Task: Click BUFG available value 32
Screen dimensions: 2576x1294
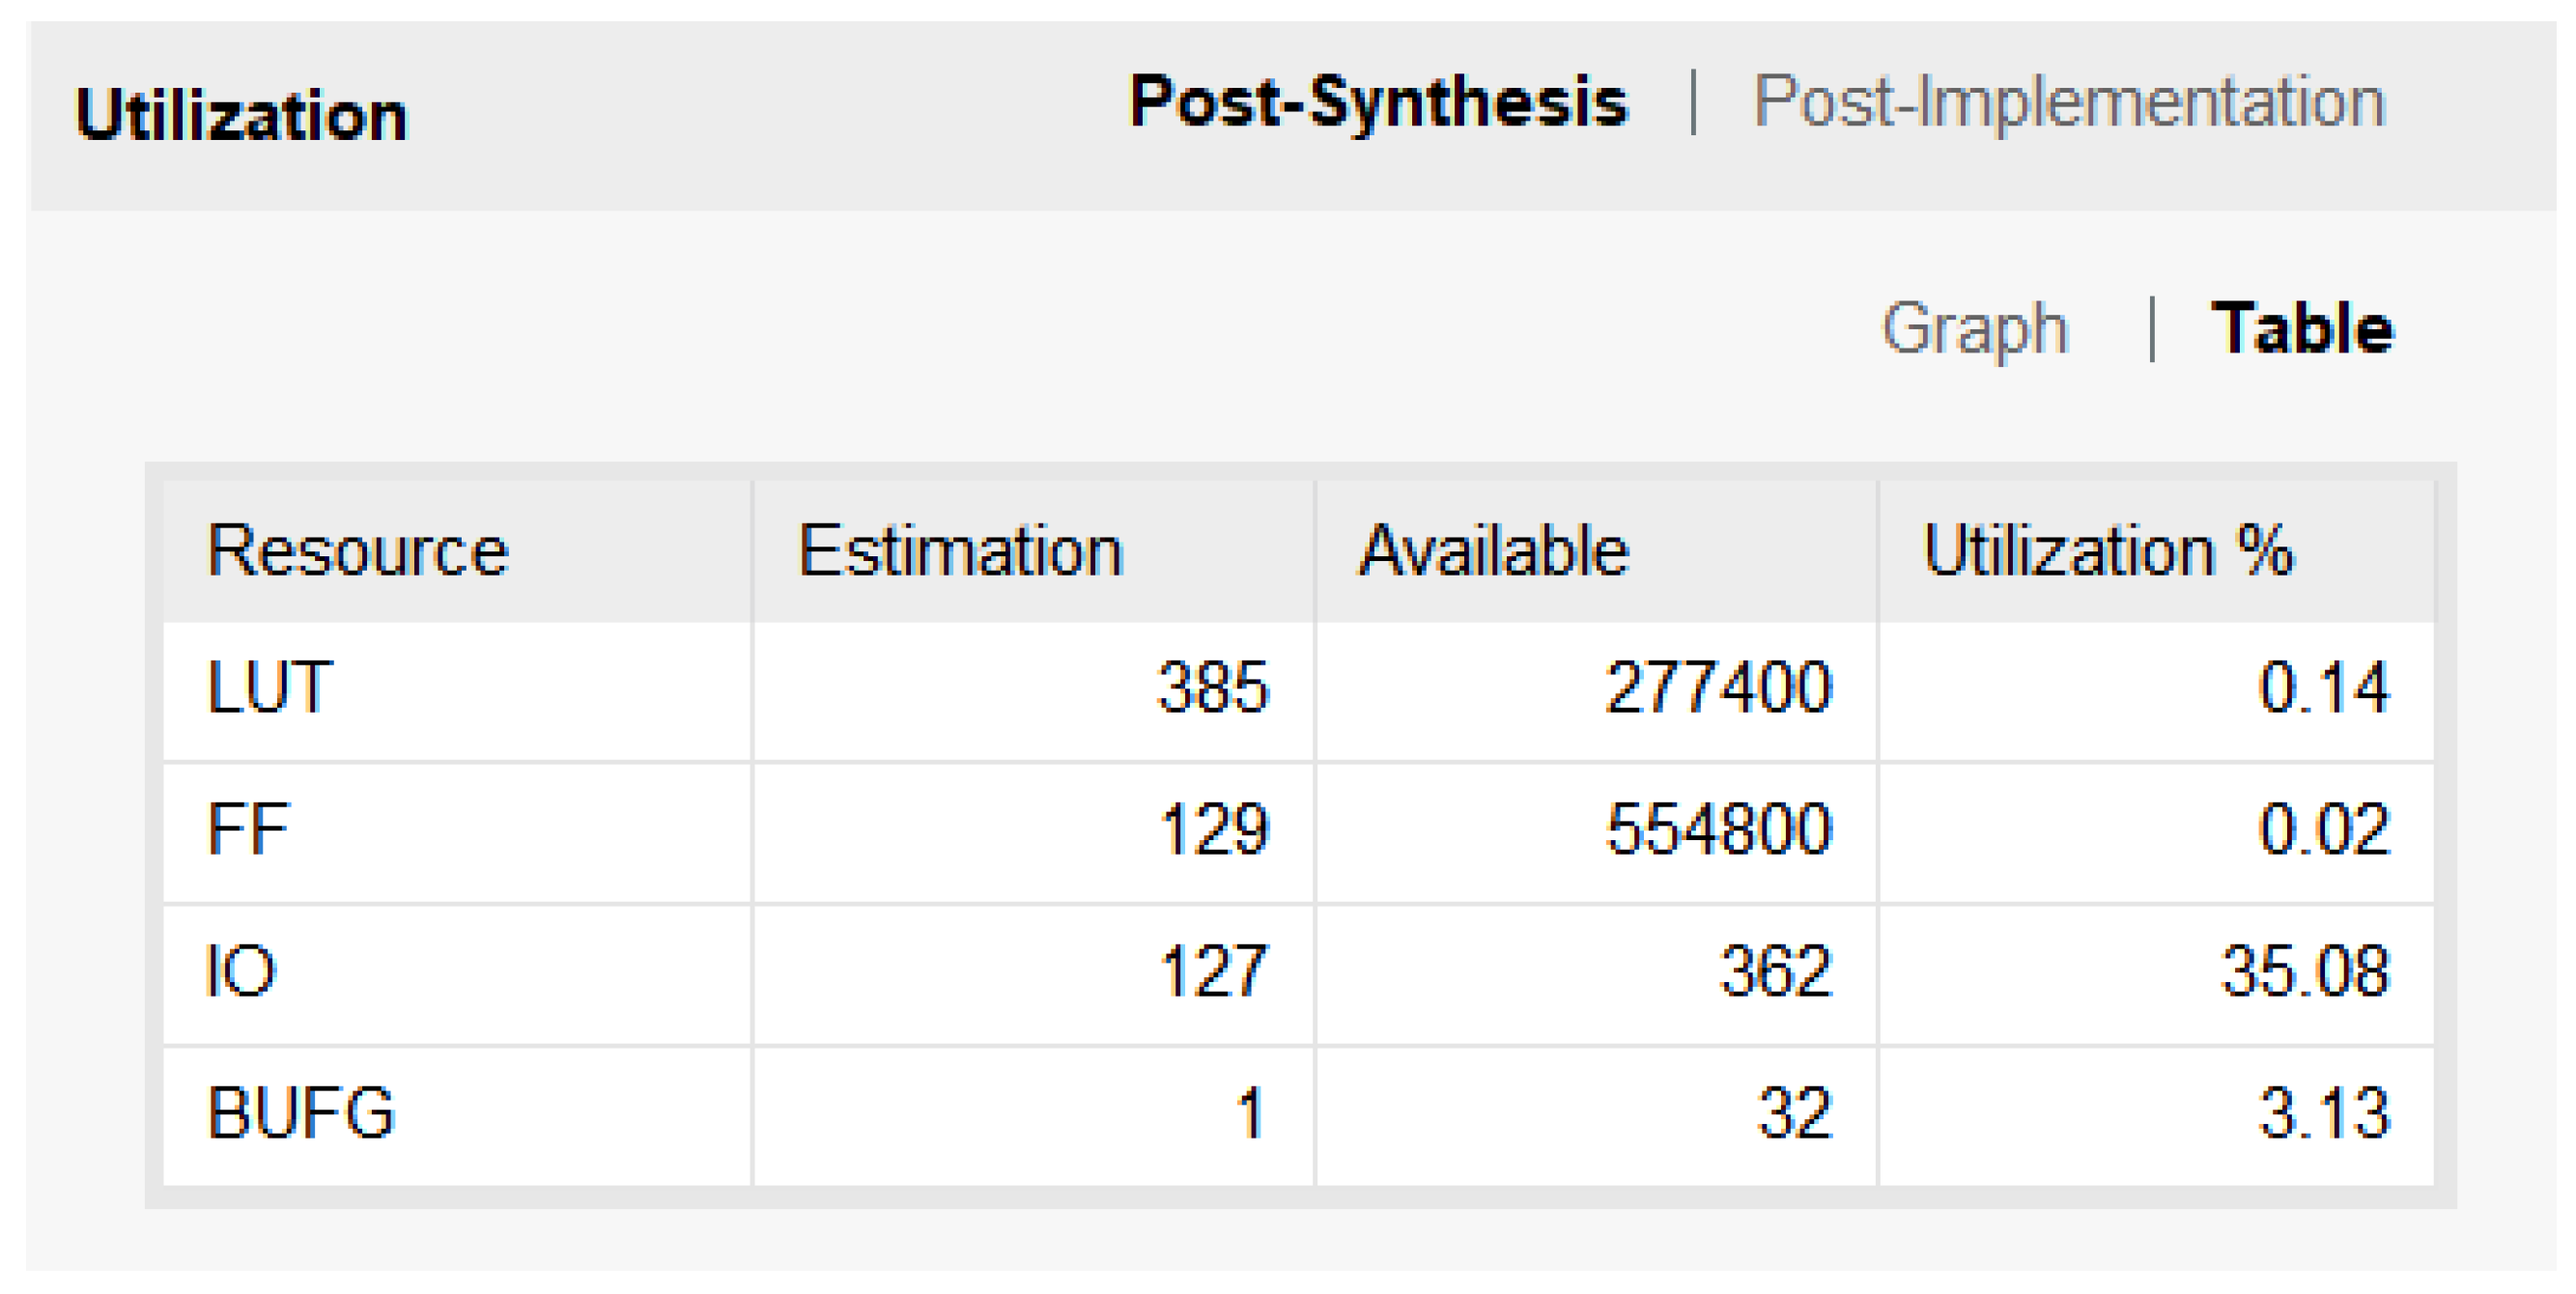Action: (1794, 1113)
